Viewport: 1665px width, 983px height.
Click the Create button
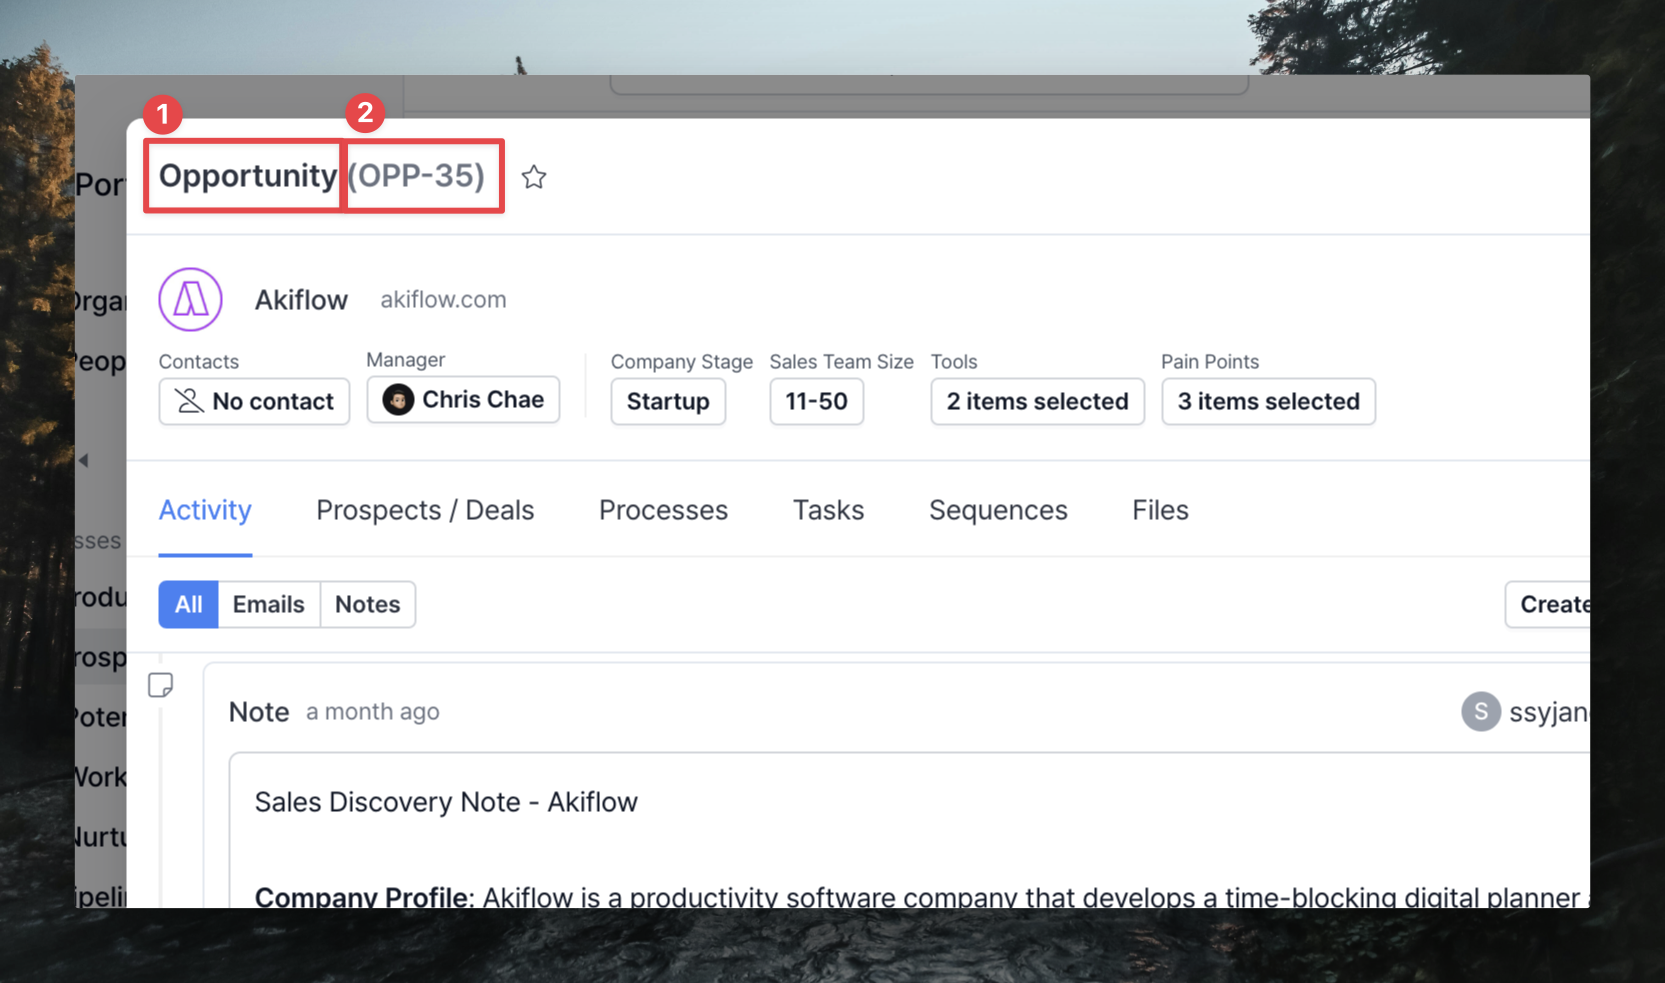pyautogui.click(x=1548, y=604)
